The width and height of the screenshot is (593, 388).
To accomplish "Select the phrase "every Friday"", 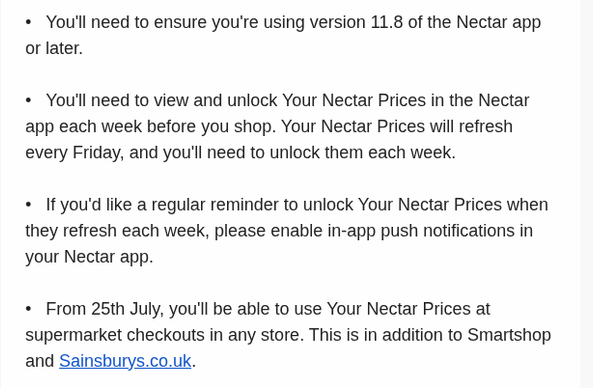I will coord(73,153).
